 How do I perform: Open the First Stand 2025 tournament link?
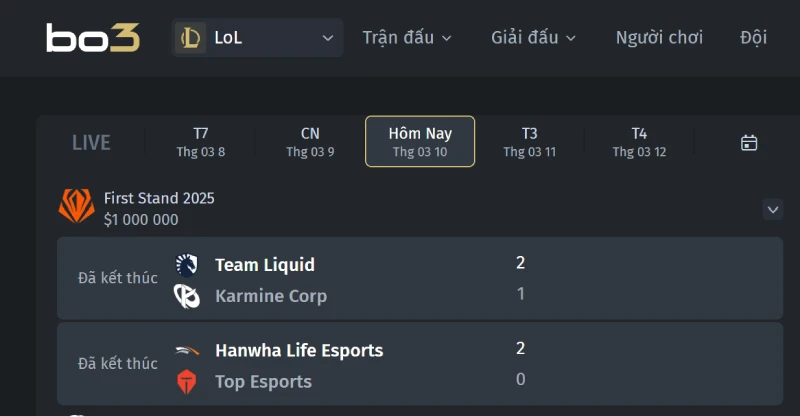point(159,198)
